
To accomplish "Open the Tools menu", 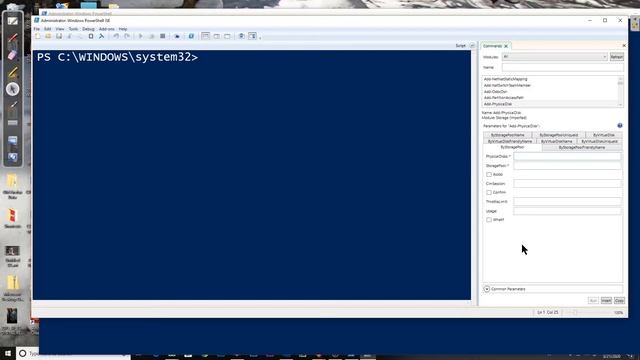I will pyautogui.click(x=73, y=29).
